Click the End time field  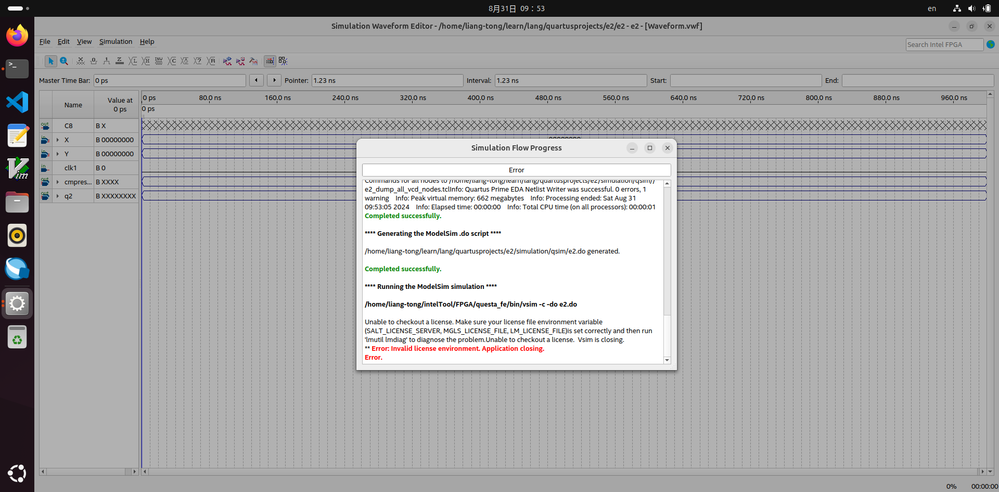coord(917,81)
